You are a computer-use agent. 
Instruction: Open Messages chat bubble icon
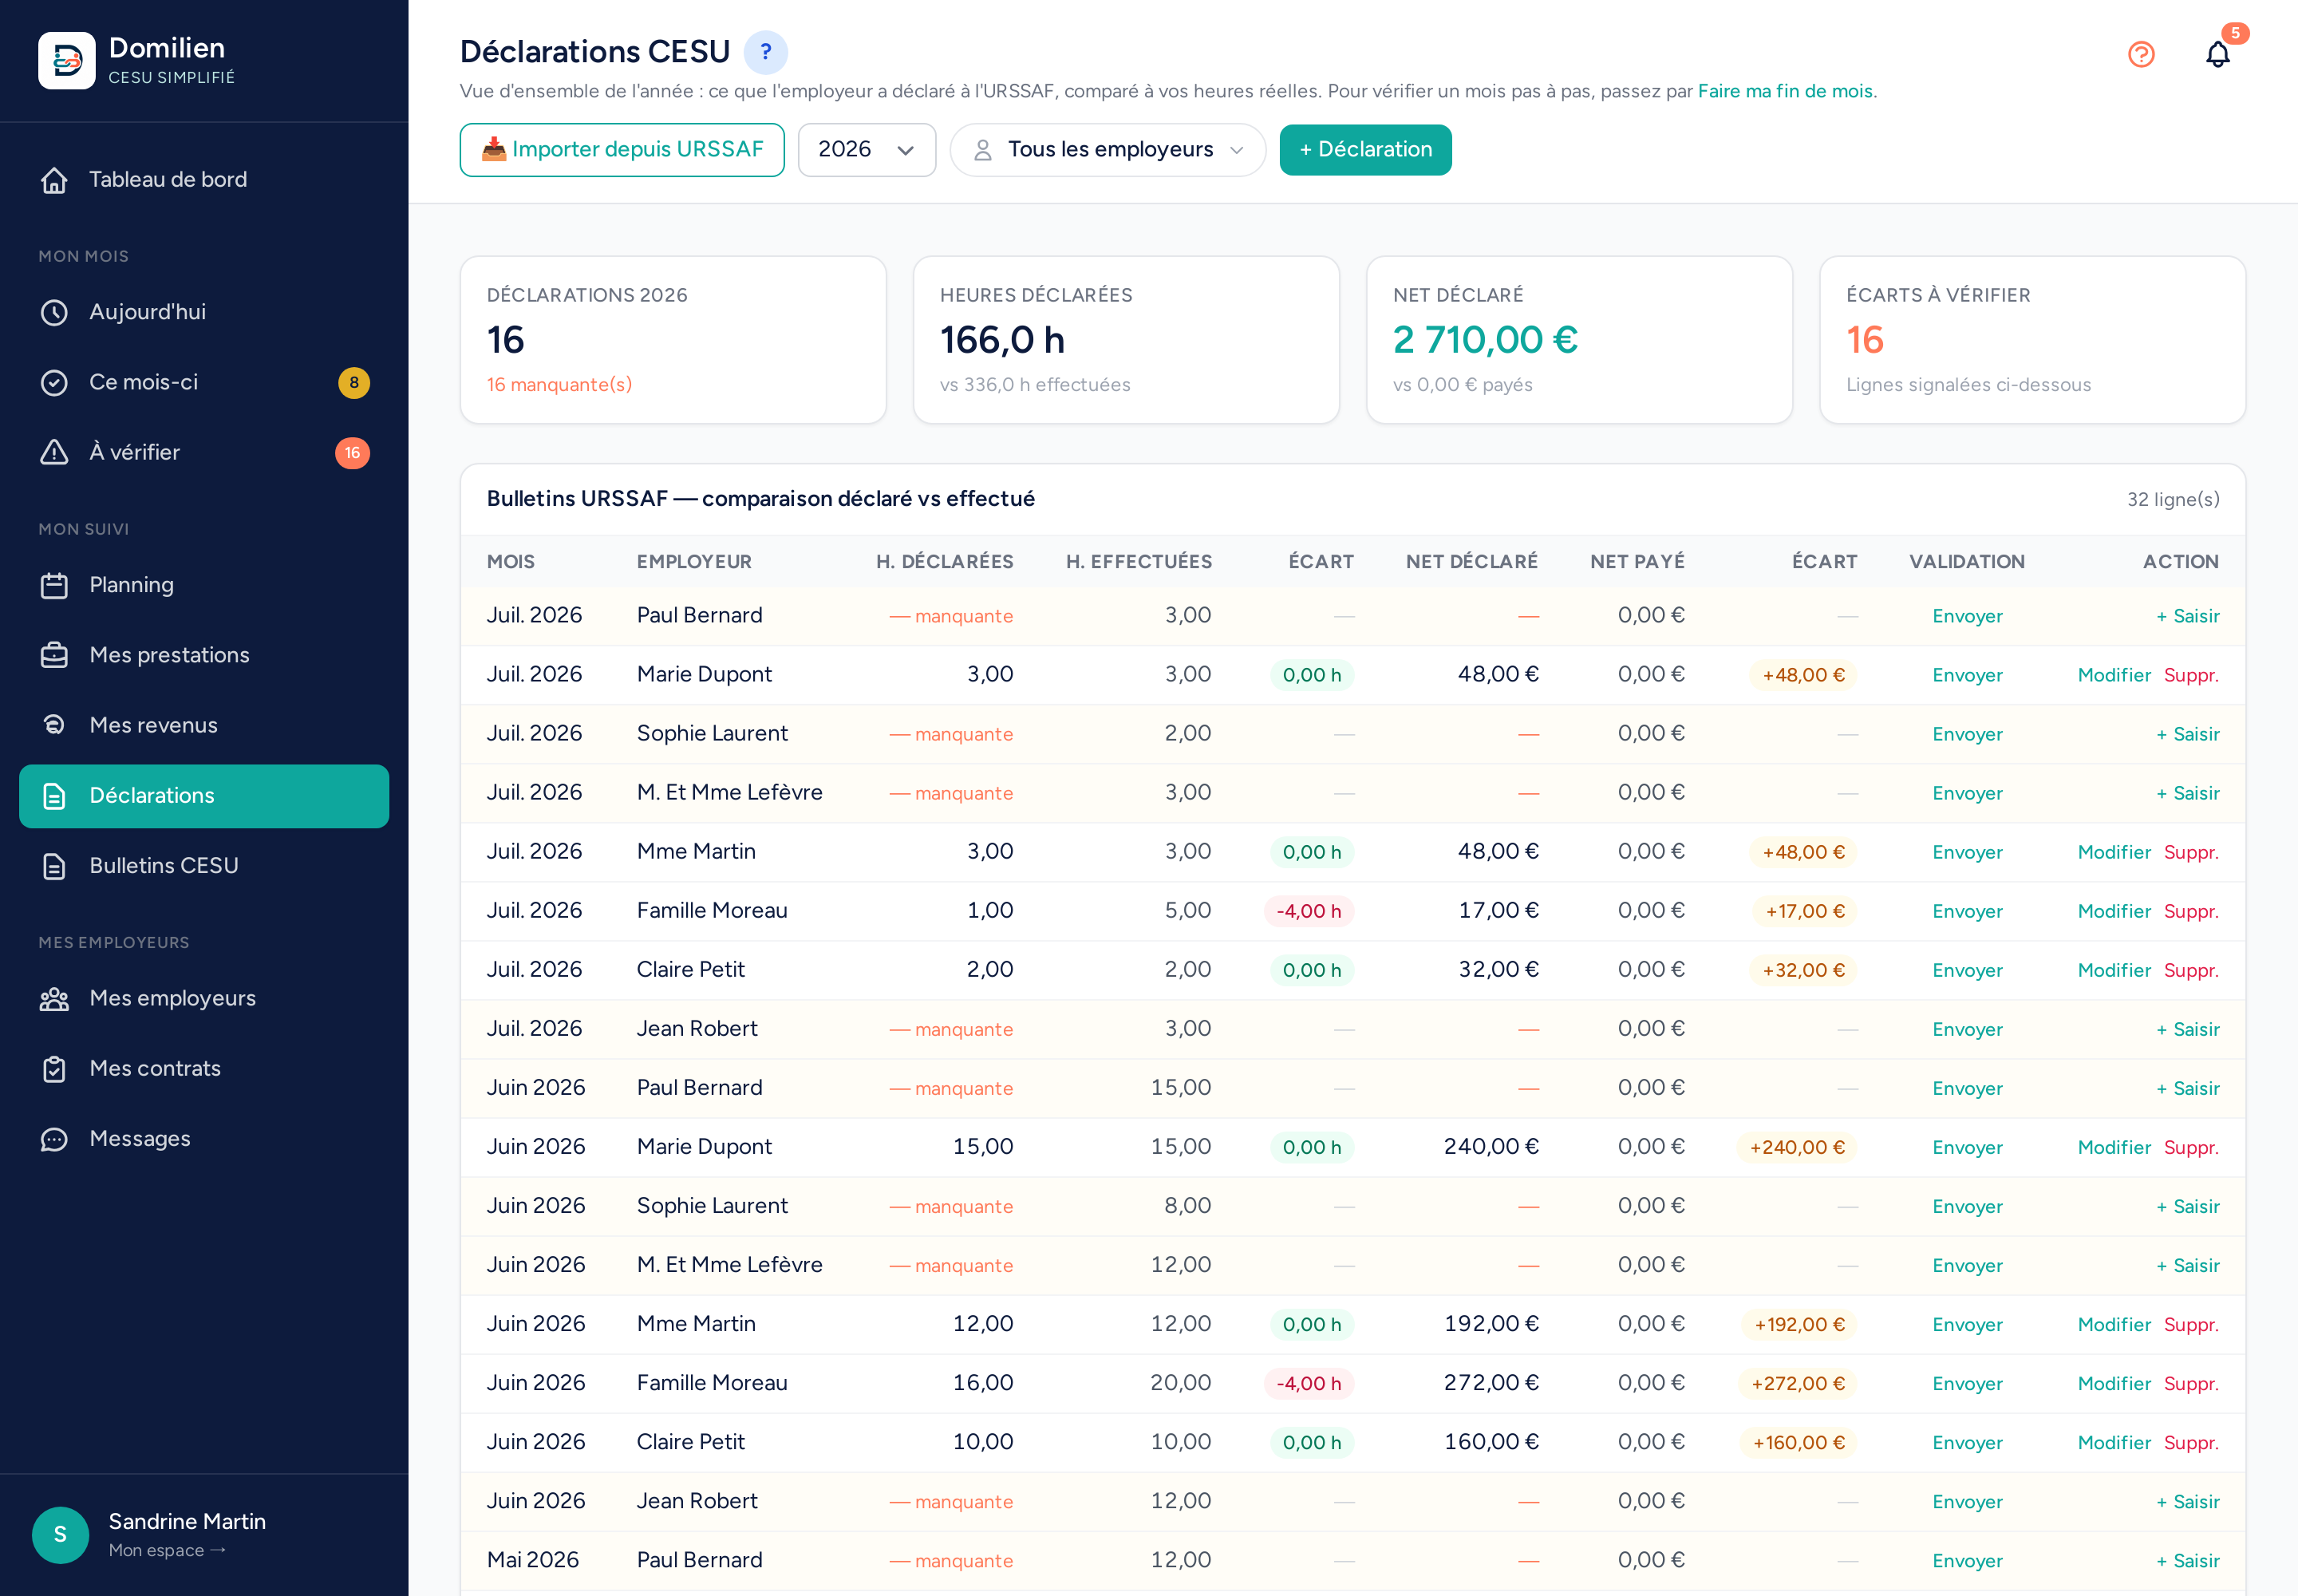tap(54, 1139)
